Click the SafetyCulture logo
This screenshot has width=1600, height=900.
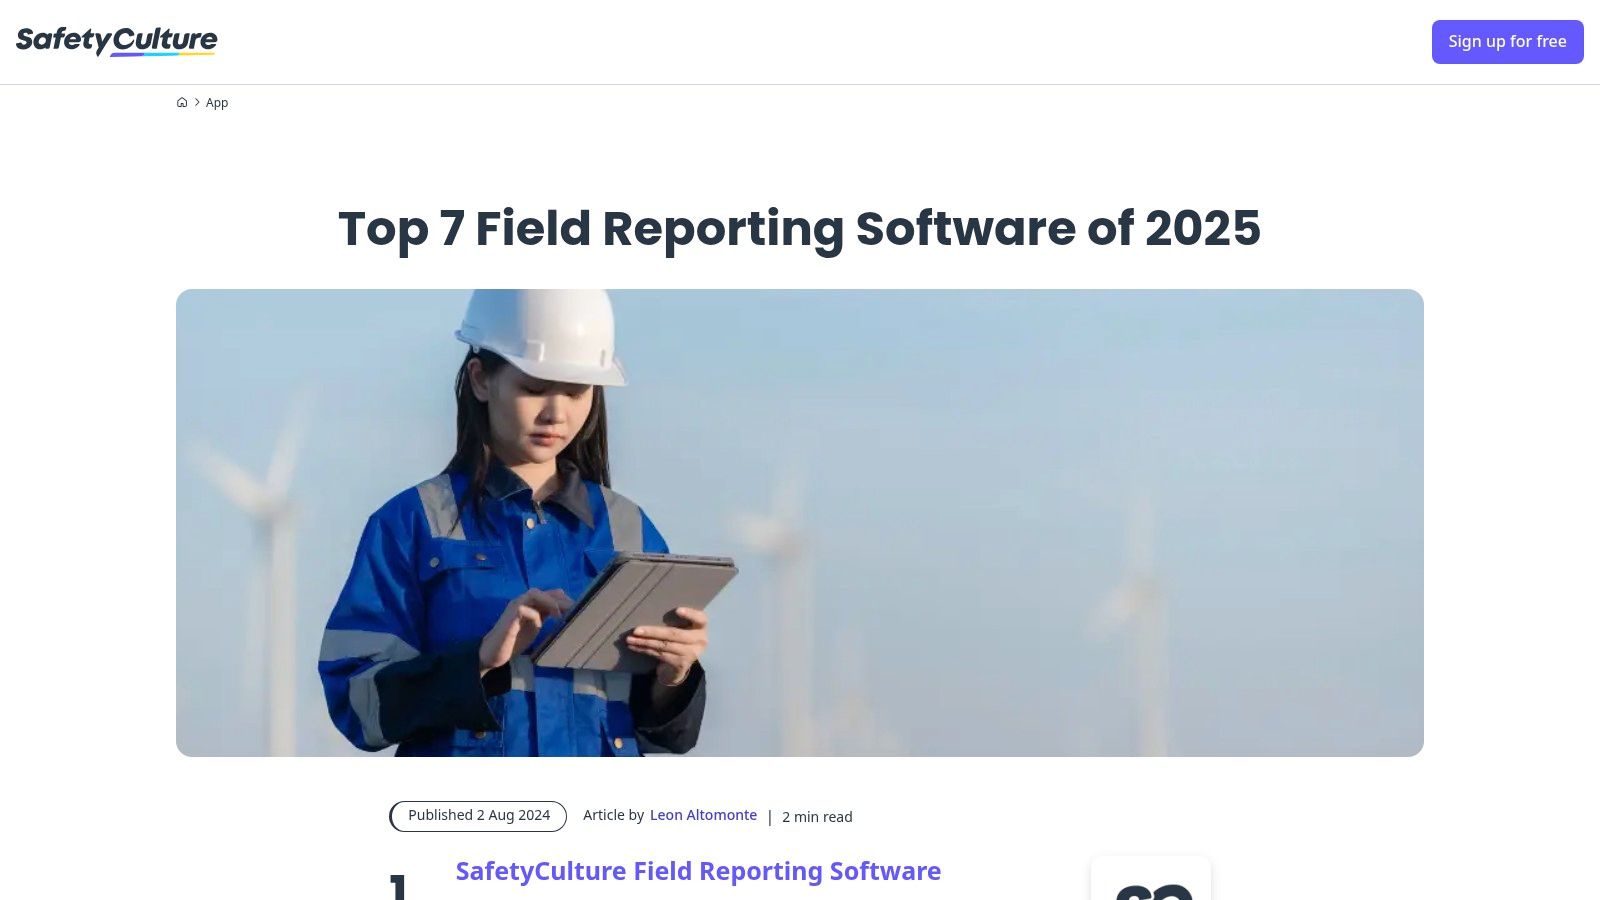point(116,41)
